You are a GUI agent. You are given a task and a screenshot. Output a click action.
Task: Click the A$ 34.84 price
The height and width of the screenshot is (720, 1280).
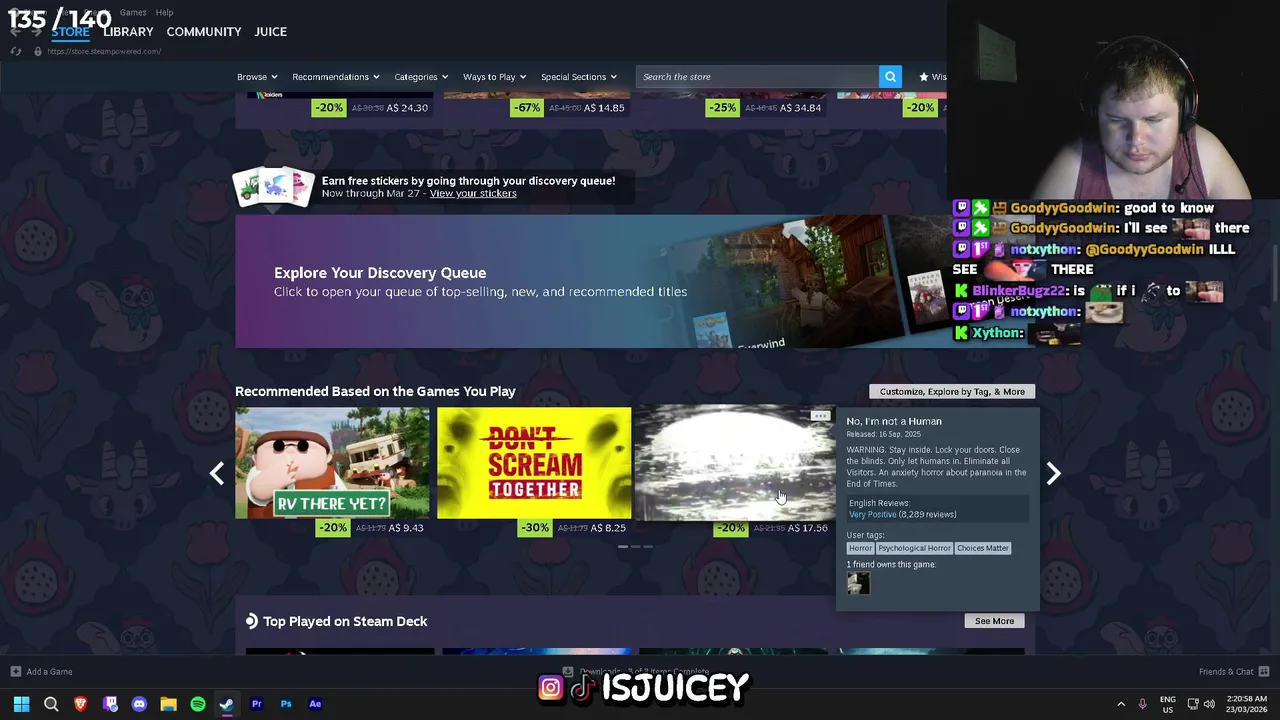tap(801, 108)
